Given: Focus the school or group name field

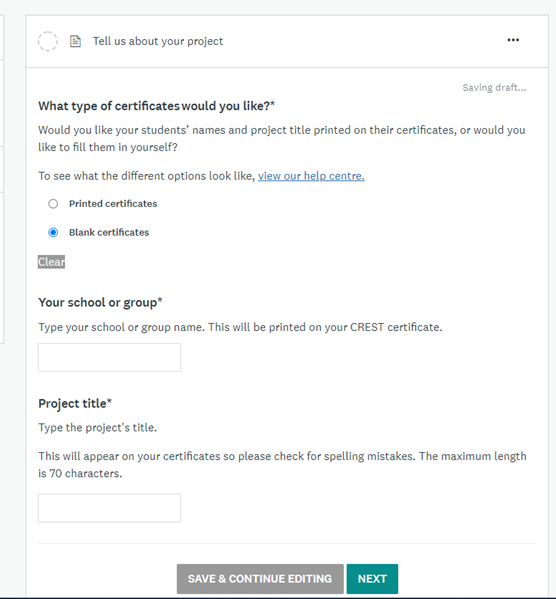Looking at the screenshot, I should [109, 357].
